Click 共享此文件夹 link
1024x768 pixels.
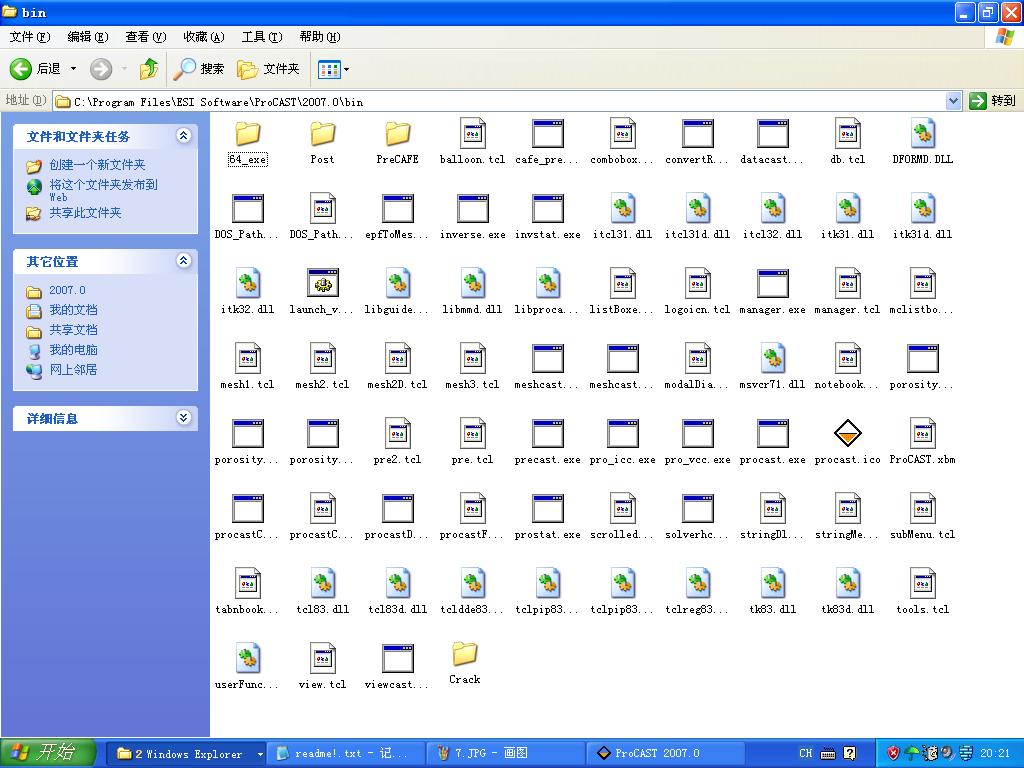(x=86, y=212)
